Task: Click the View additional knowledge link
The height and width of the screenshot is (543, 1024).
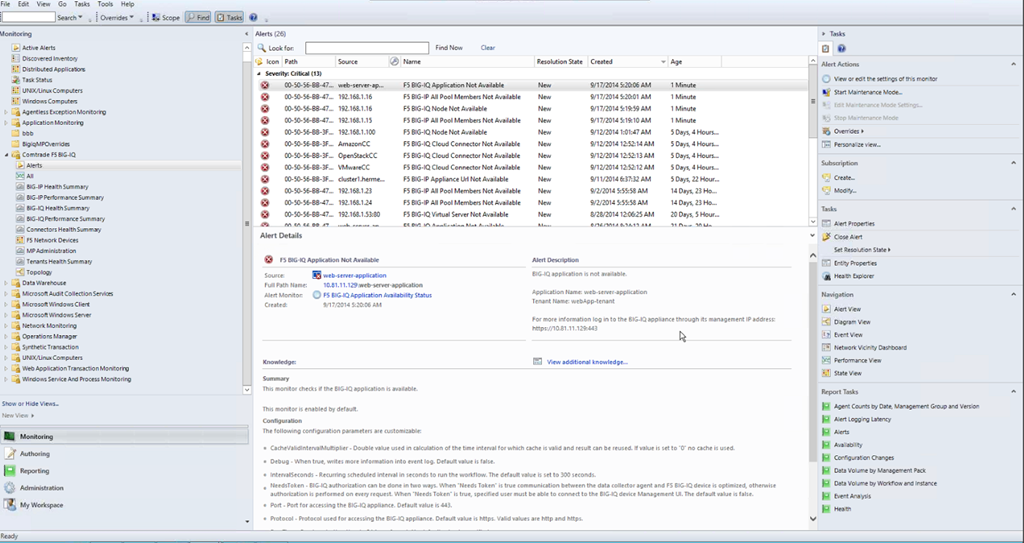Action: pos(587,362)
